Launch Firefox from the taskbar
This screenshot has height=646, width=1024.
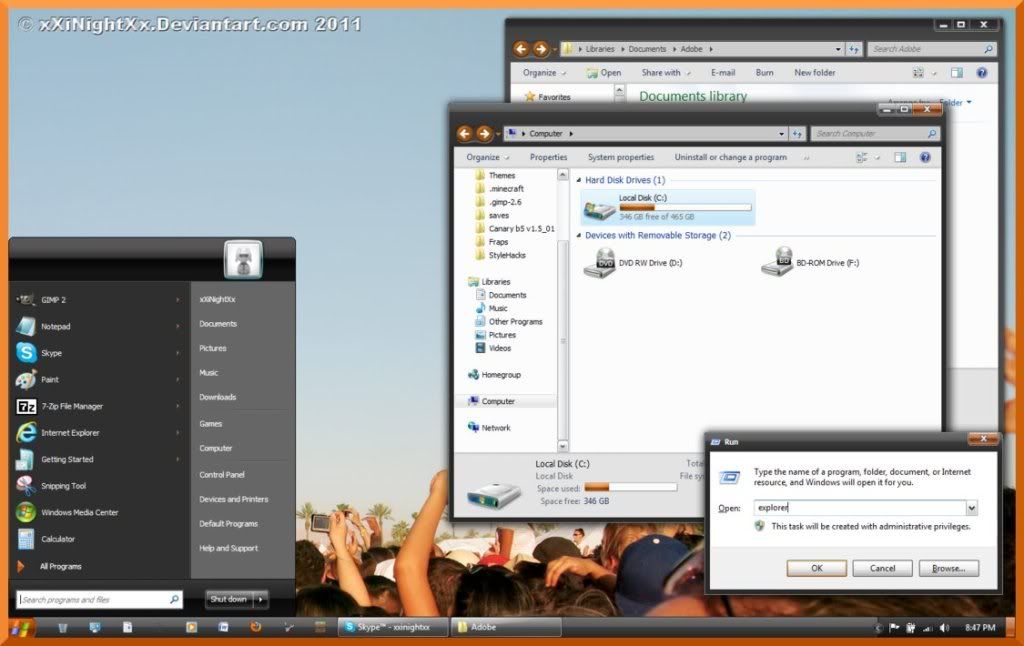pyautogui.click(x=256, y=627)
